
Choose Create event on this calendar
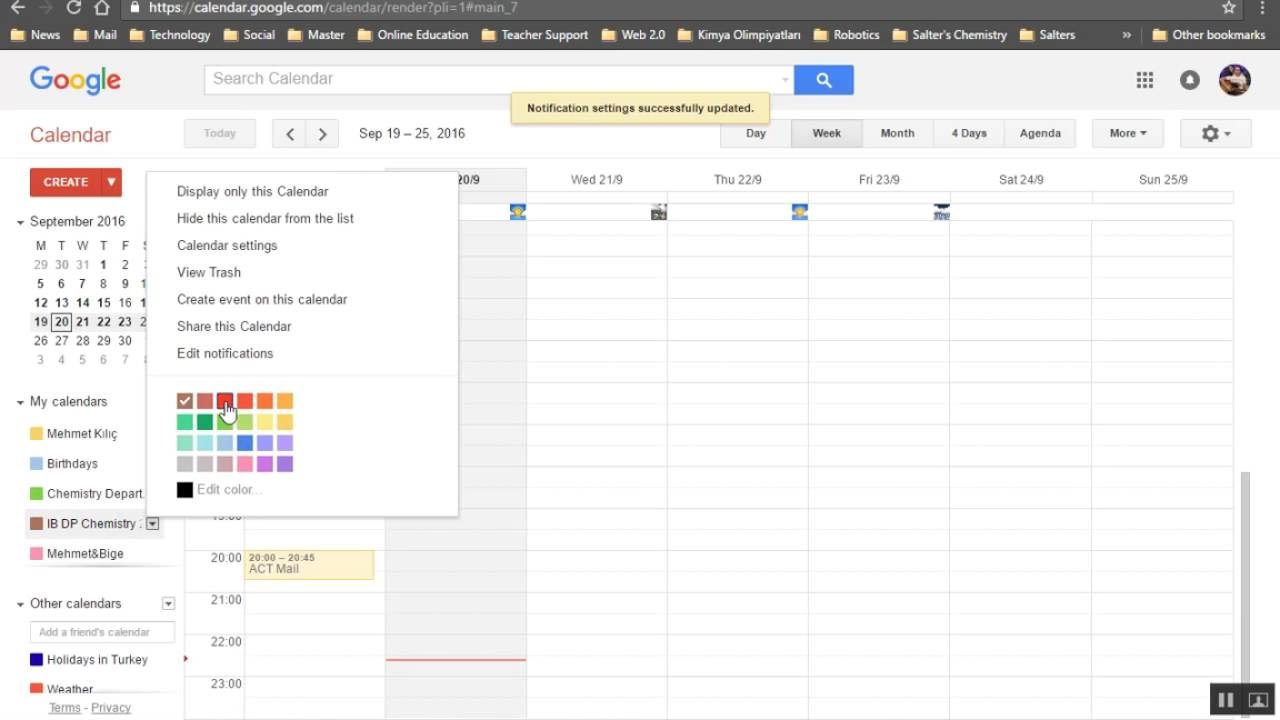[x=262, y=299]
